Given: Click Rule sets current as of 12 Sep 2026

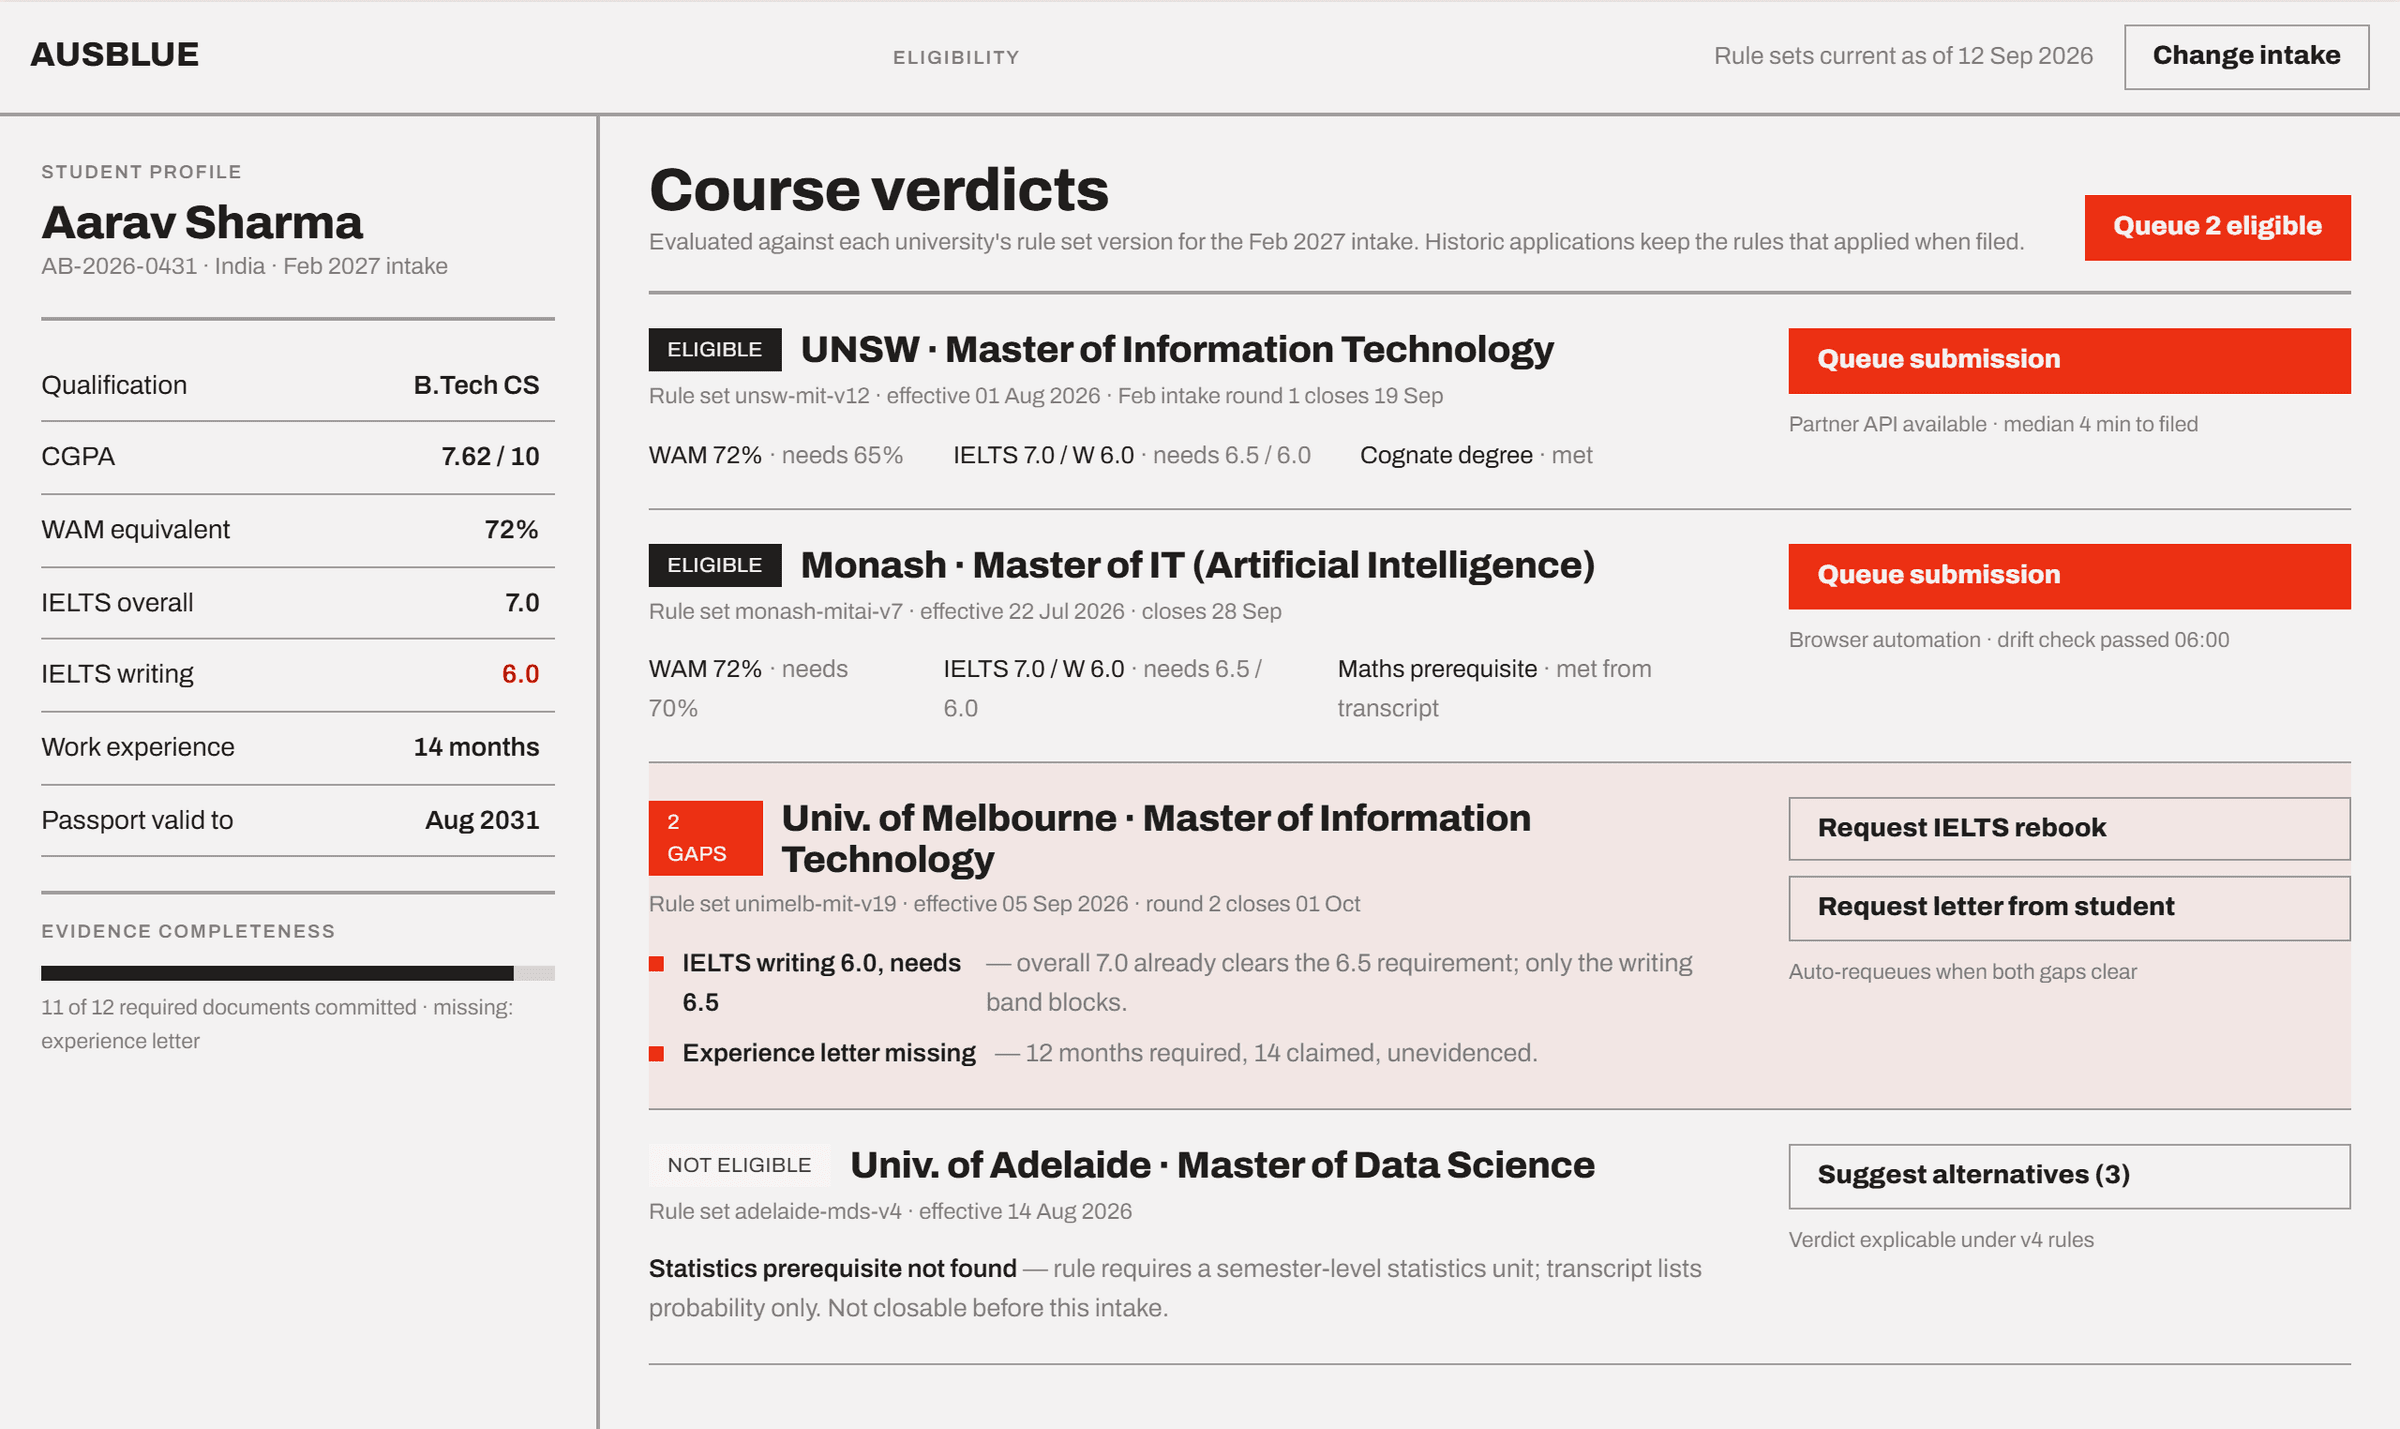Looking at the screenshot, I should tap(1903, 56).
